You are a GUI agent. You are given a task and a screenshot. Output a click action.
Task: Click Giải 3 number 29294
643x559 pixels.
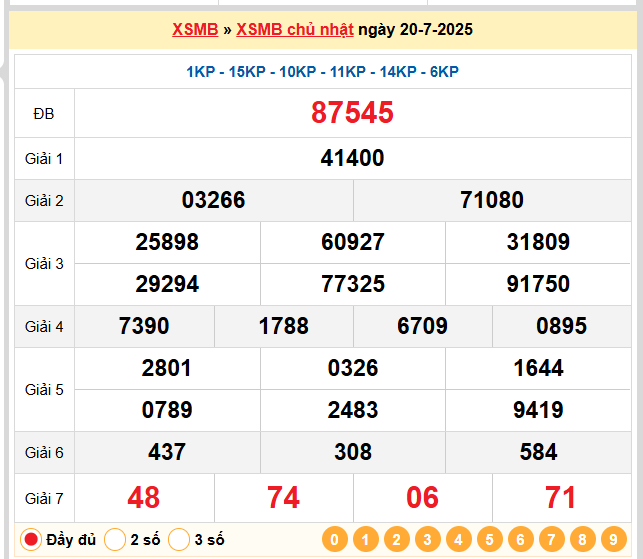pyautogui.click(x=167, y=284)
